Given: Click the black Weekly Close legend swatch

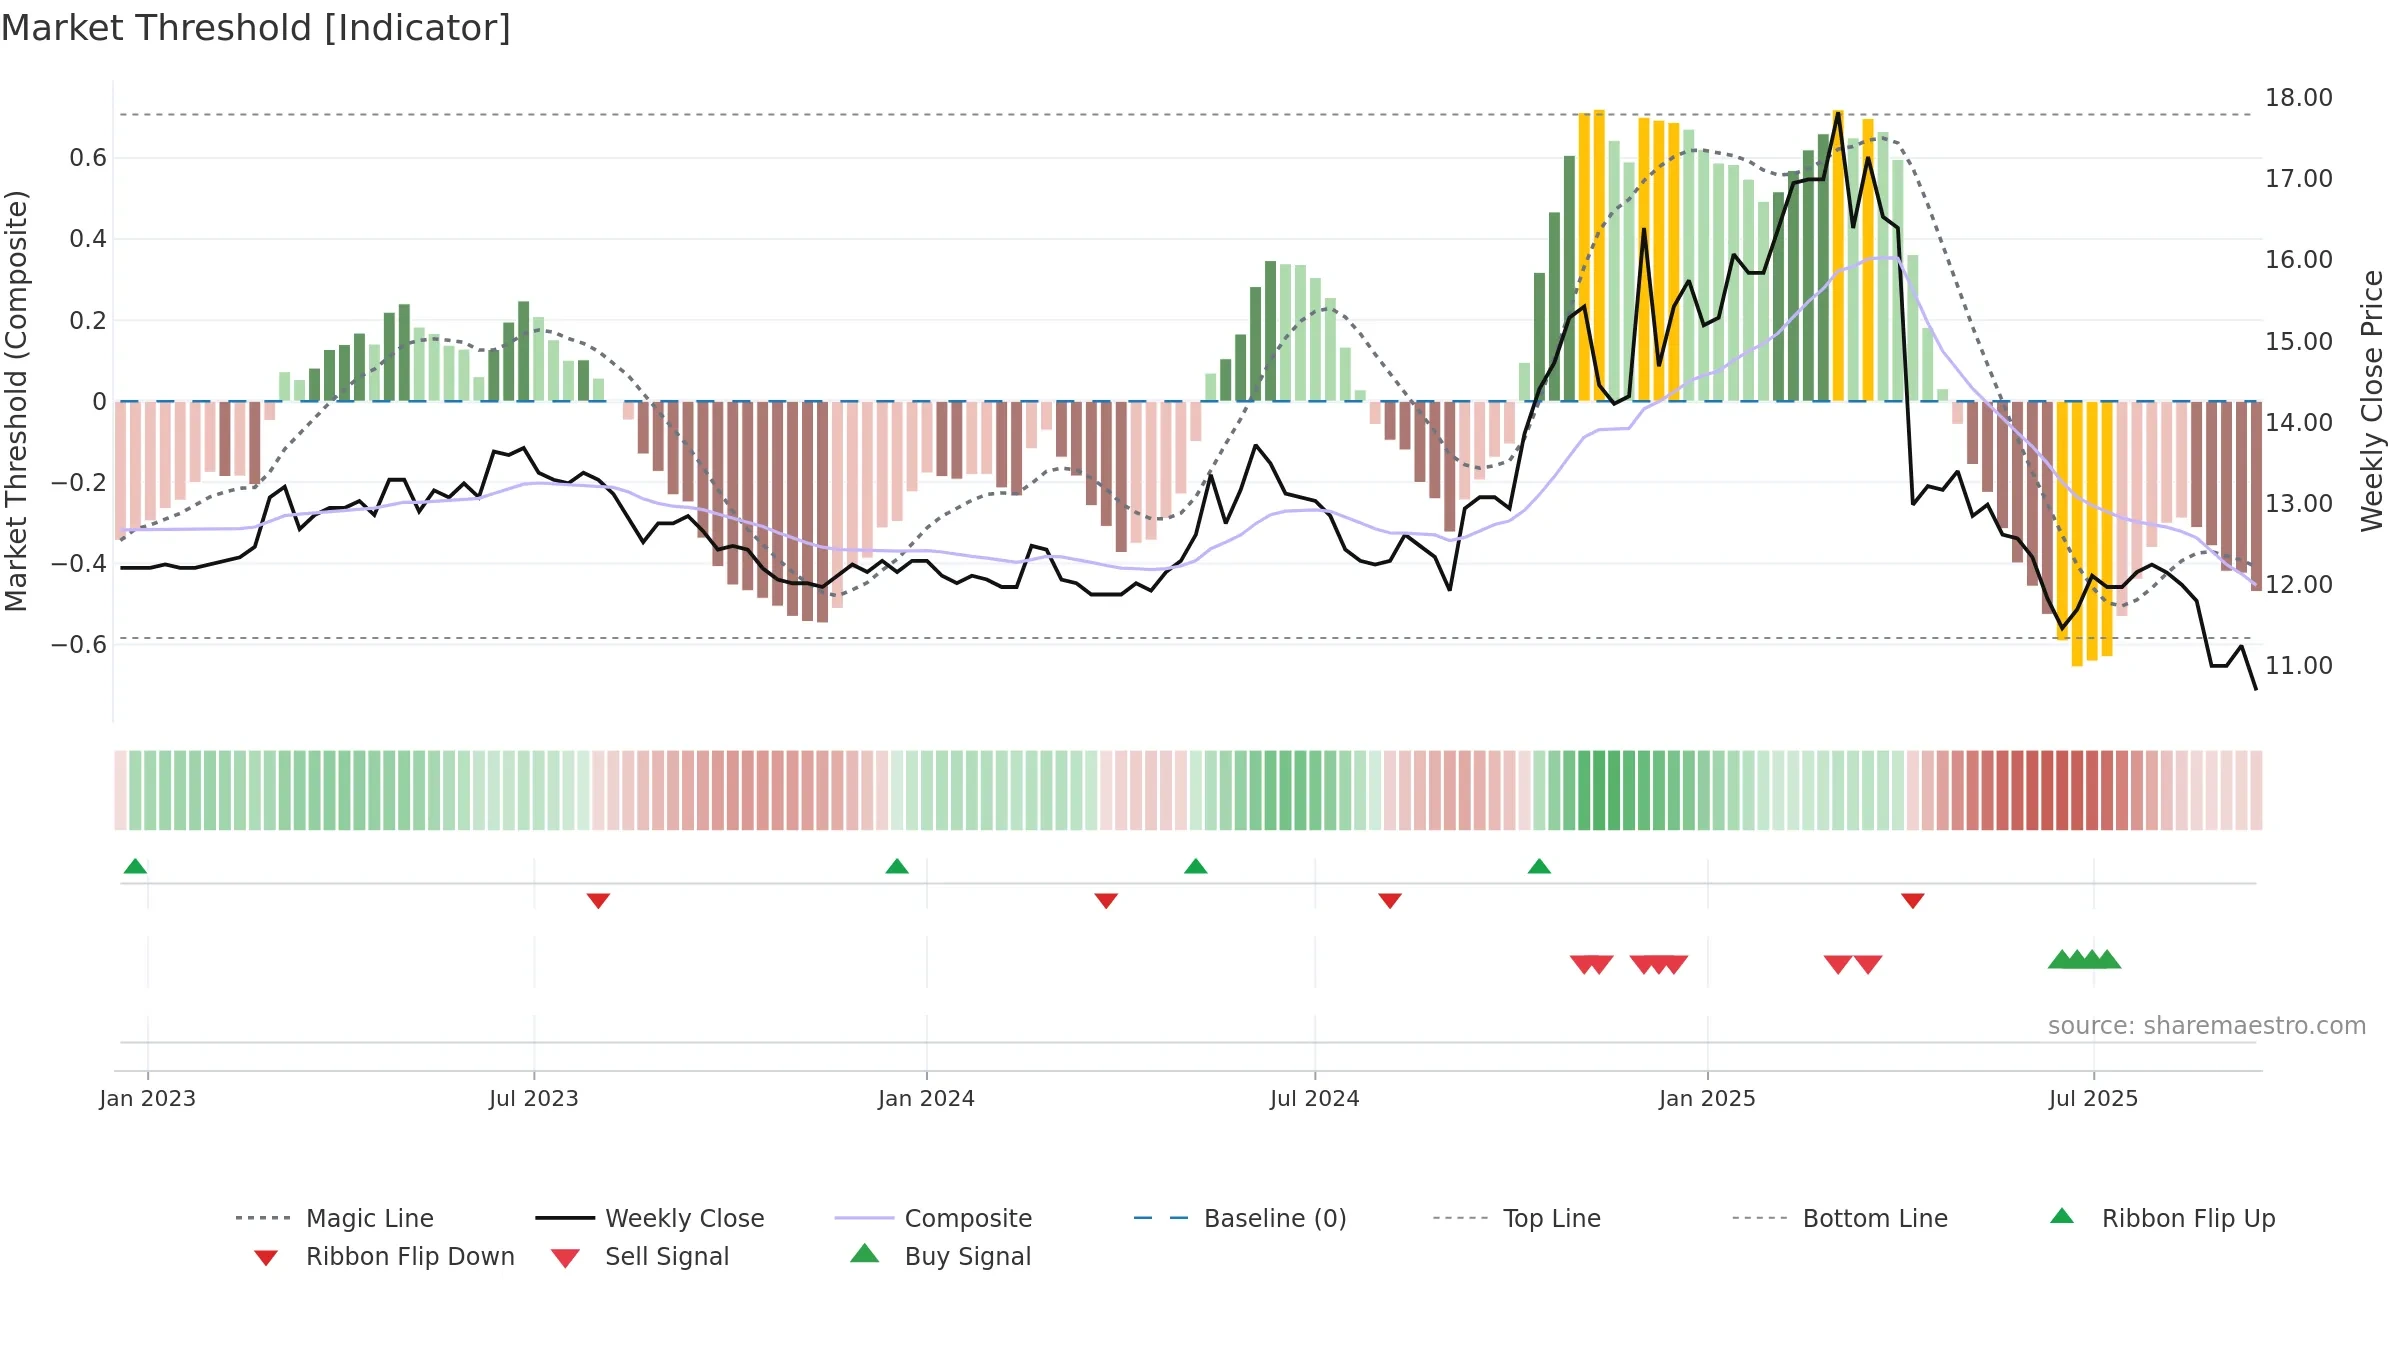Looking at the screenshot, I should click(565, 1218).
